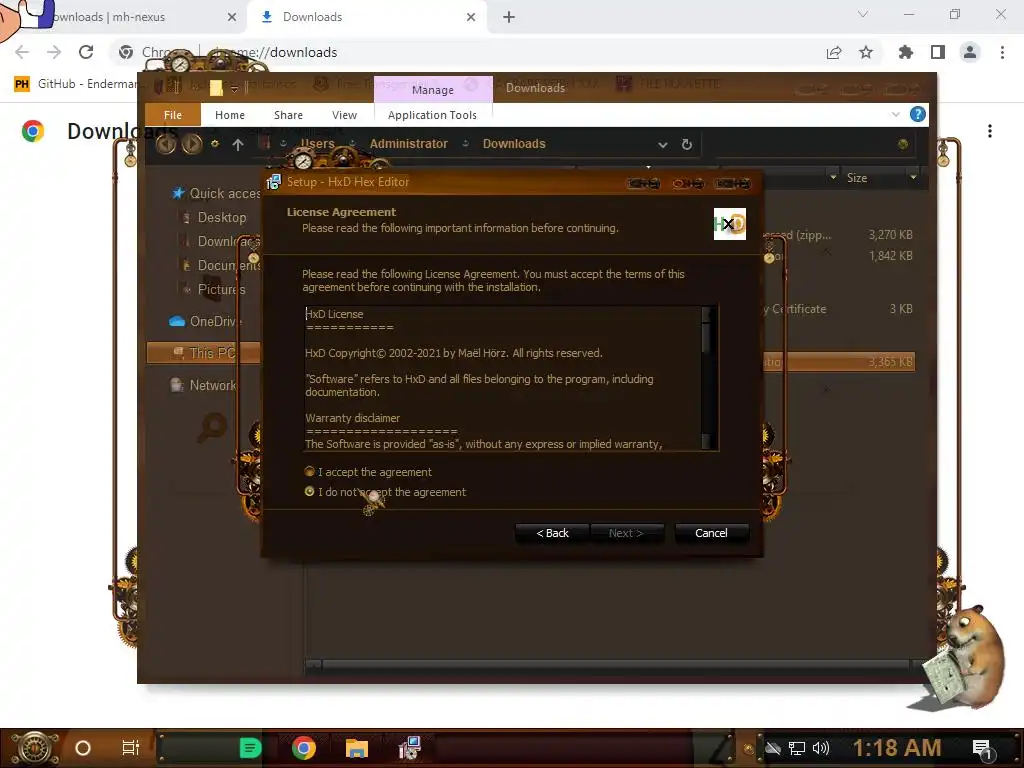
Task: Select the 3,365 KB highlighted file row
Action: [x=839, y=362]
